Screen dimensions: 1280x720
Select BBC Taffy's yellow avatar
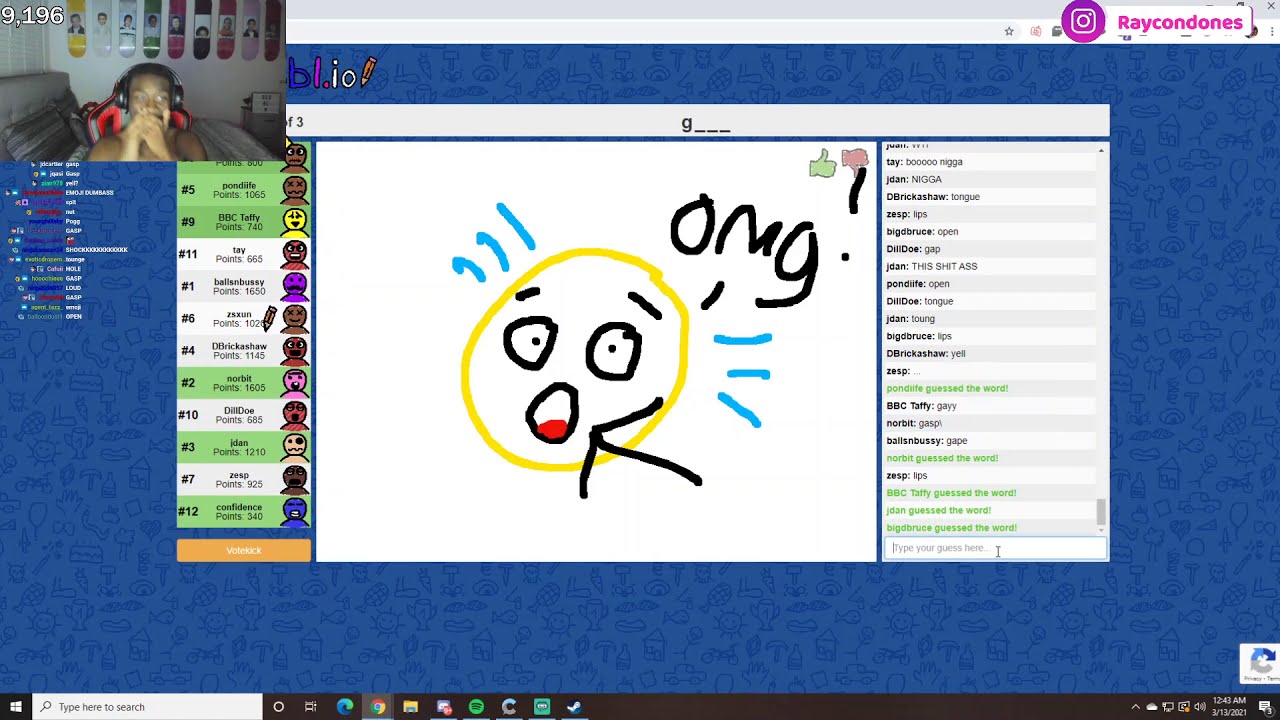point(295,221)
